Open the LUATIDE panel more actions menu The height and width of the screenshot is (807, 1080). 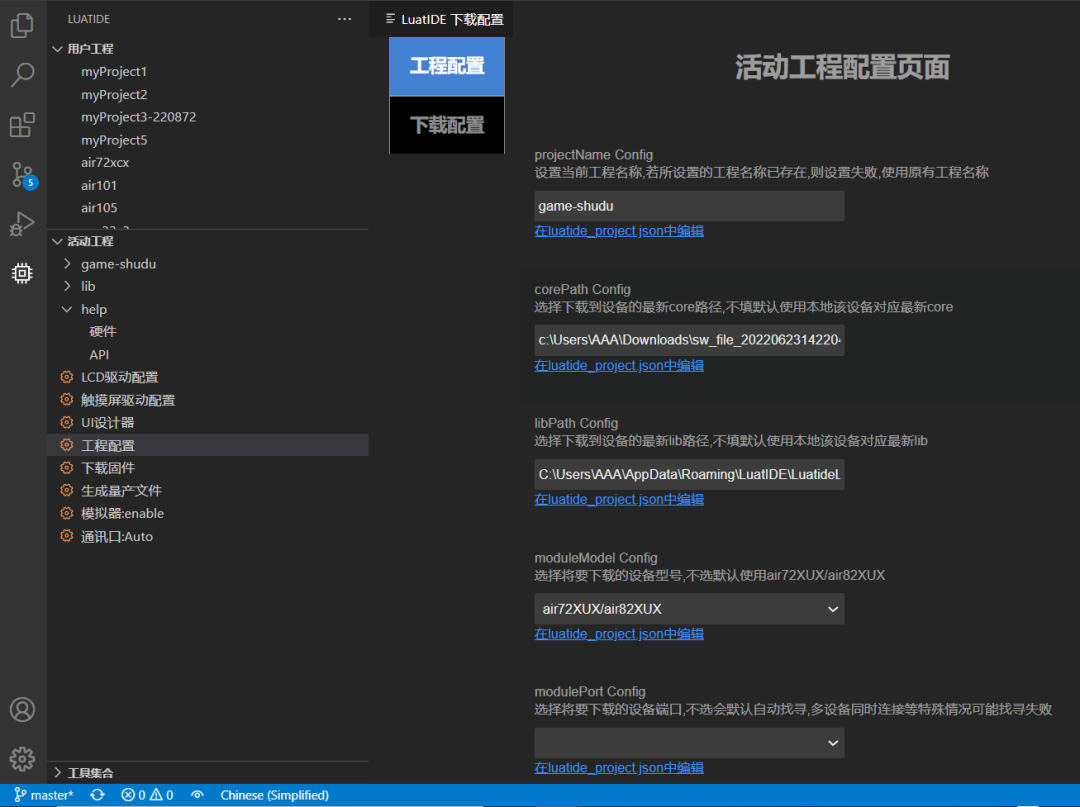pyautogui.click(x=344, y=18)
